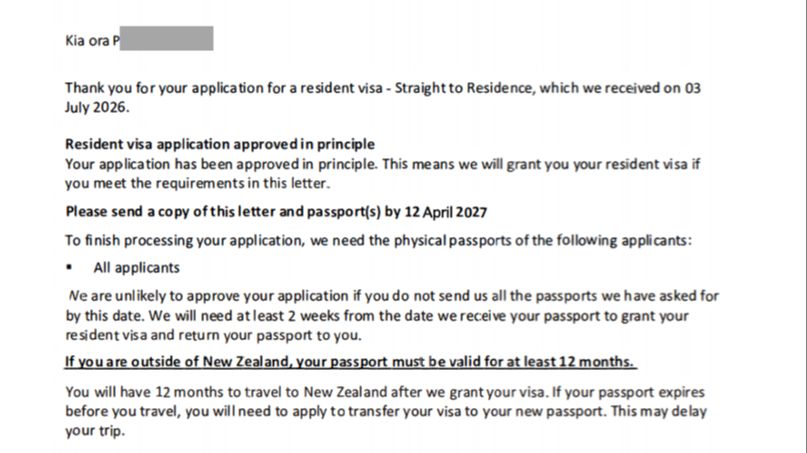
Task: Click the 'All applicants' list item
Action: pyautogui.click(x=136, y=268)
